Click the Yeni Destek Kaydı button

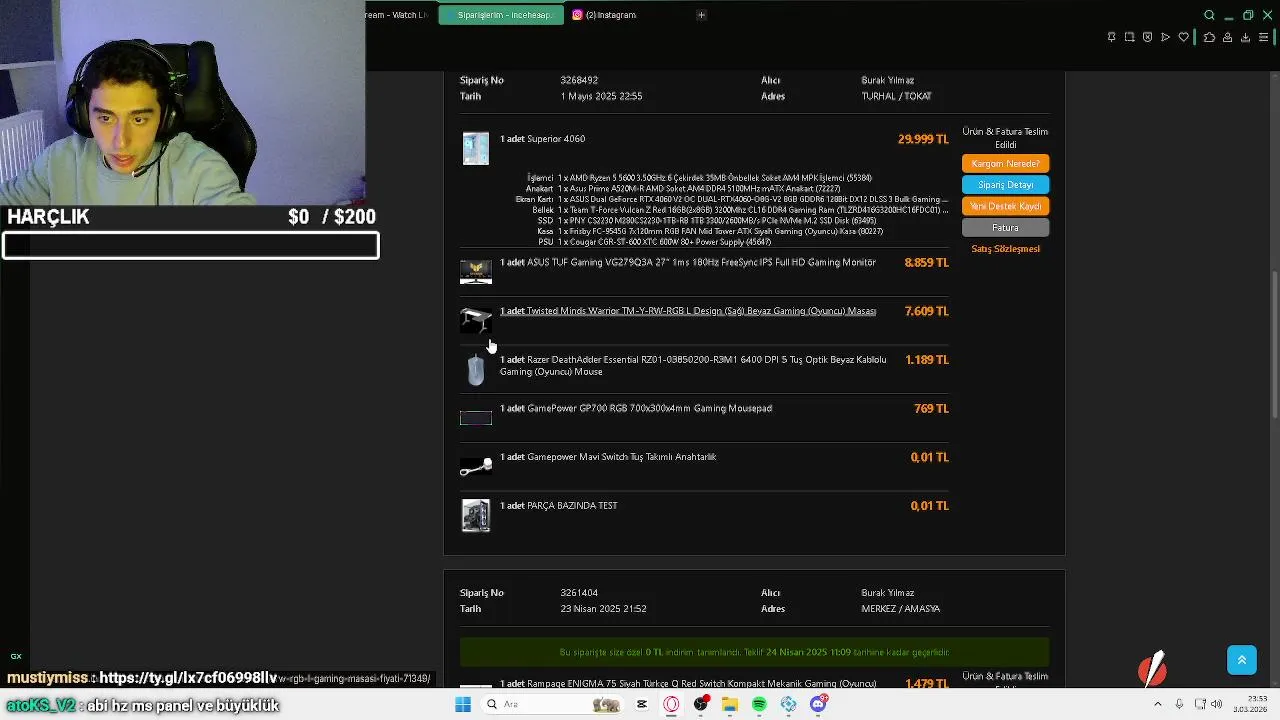[x=1005, y=206]
